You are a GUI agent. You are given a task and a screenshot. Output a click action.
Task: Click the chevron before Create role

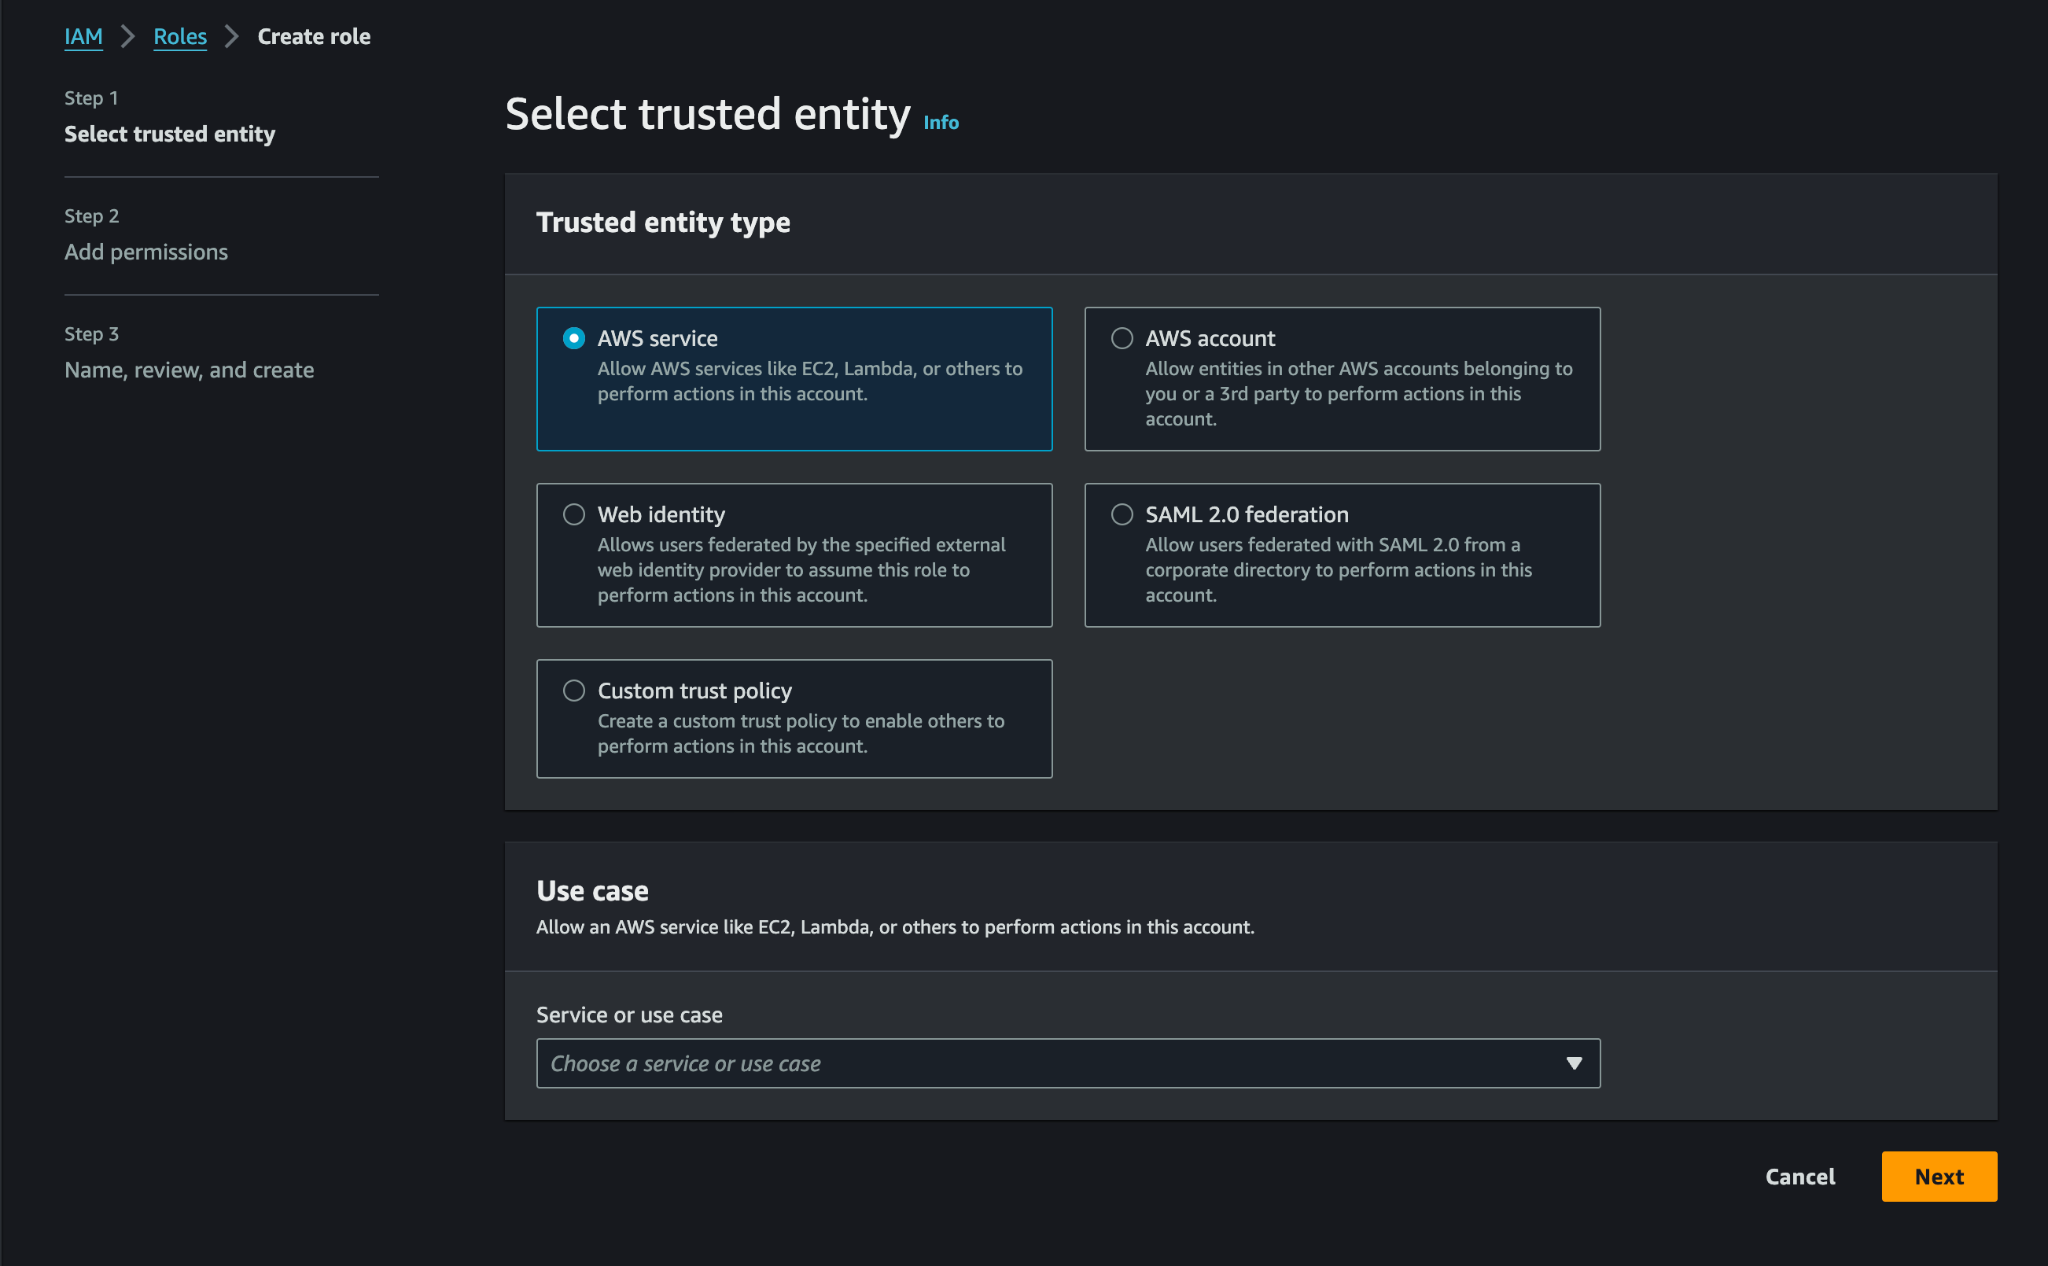[232, 36]
